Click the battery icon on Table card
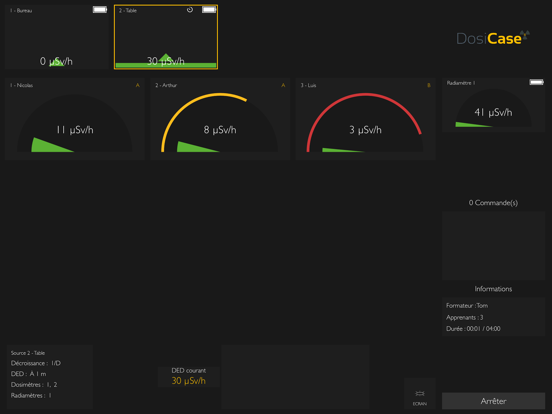552x414 pixels. [x=209, y=10]
